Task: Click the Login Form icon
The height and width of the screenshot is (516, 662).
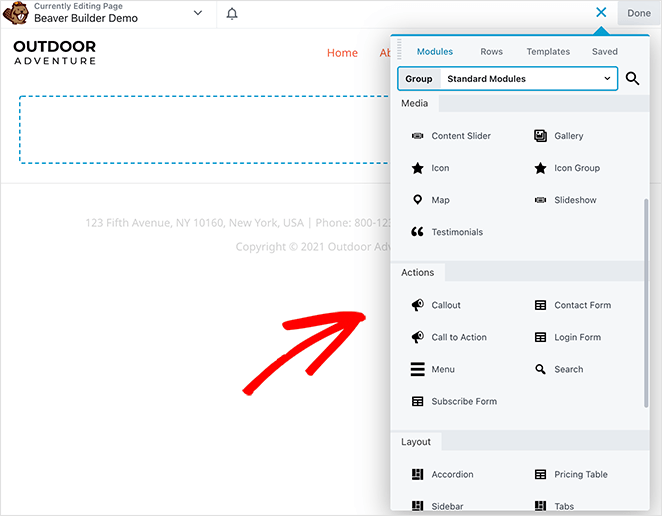Action: (540, 337)
